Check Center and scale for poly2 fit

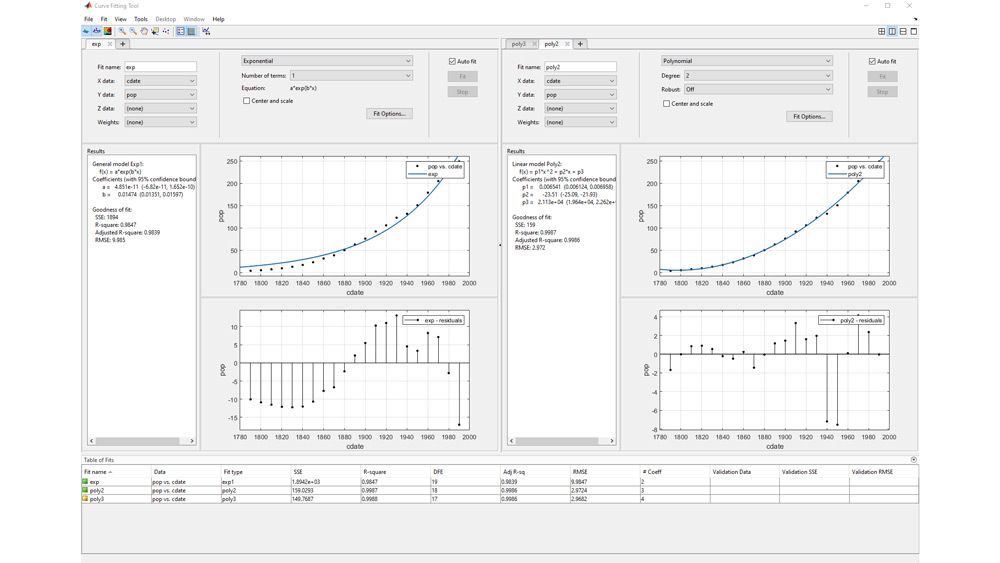[667, 103]
